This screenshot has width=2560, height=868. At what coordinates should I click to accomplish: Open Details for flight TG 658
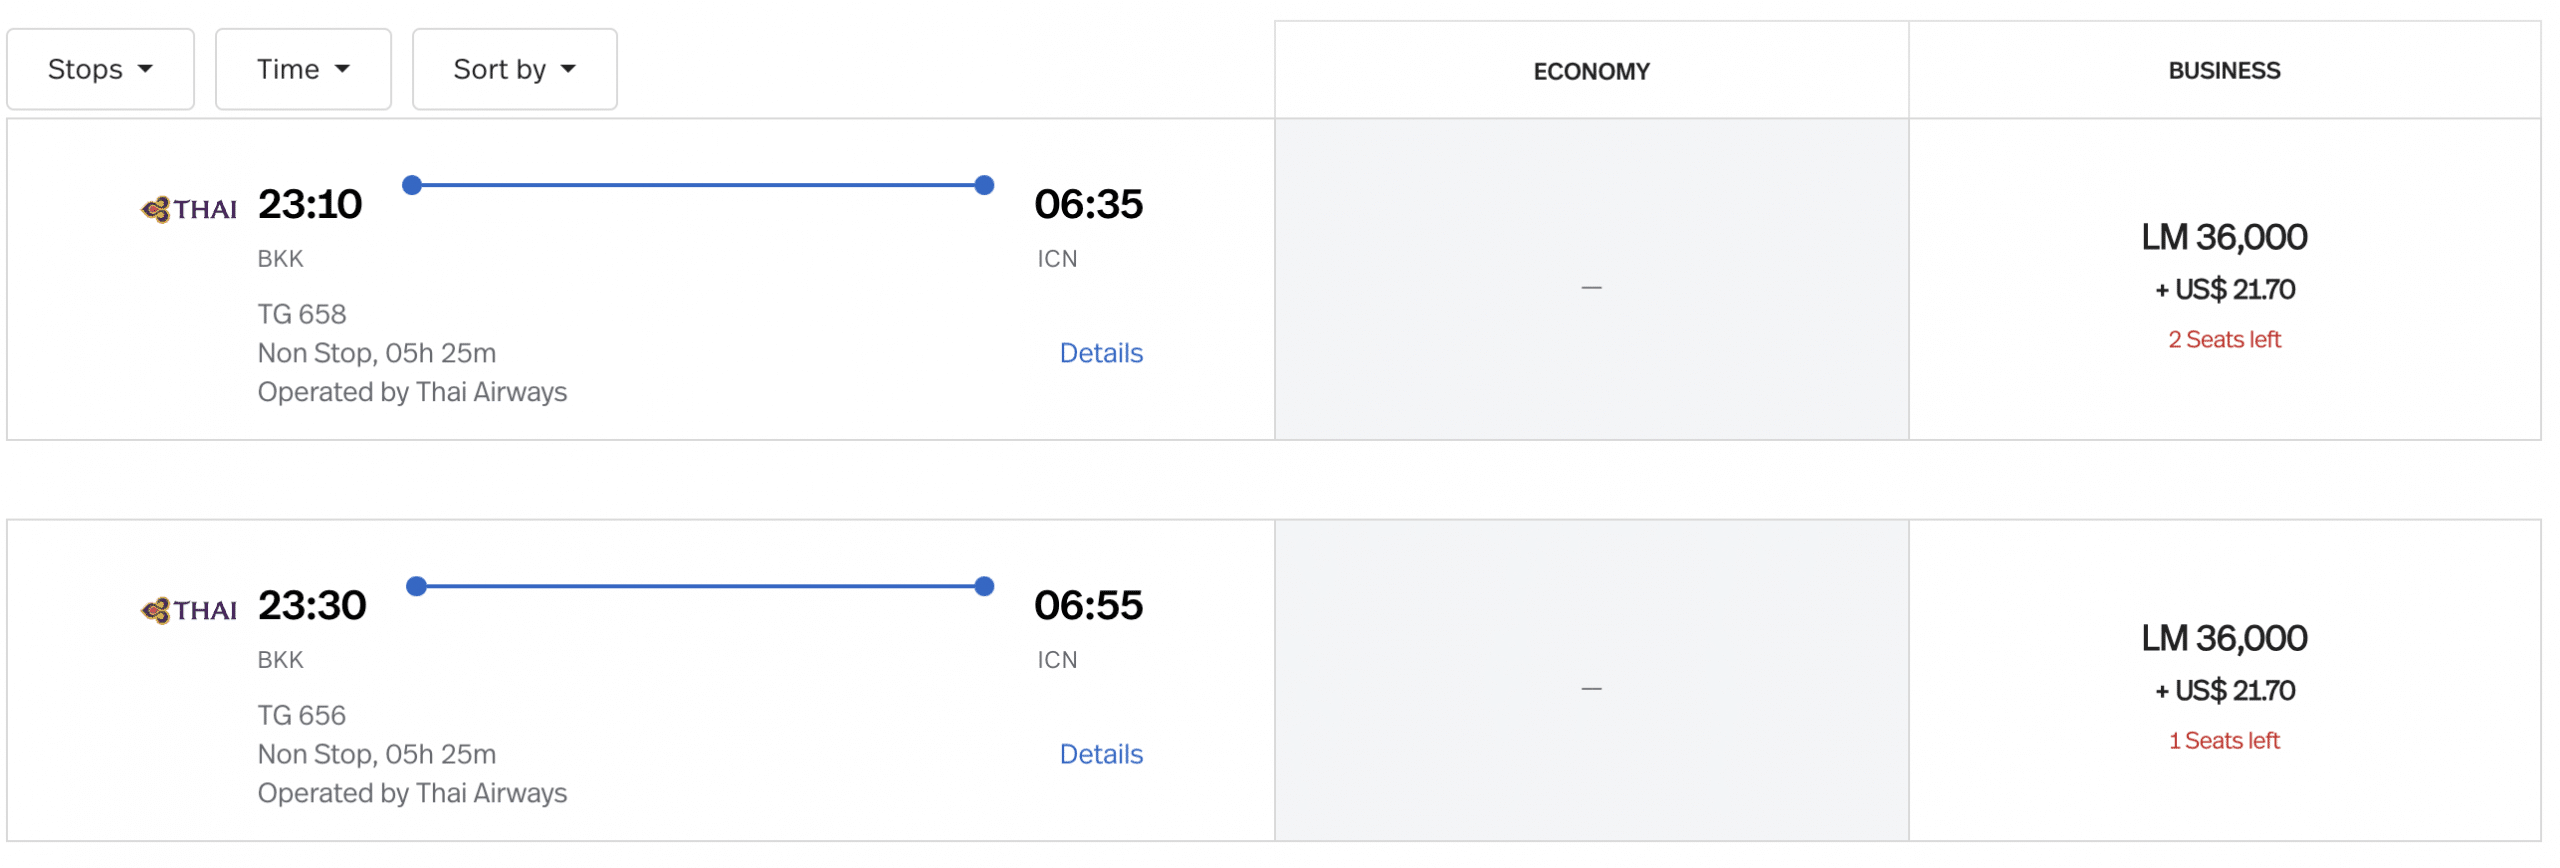pos(1100,353)
